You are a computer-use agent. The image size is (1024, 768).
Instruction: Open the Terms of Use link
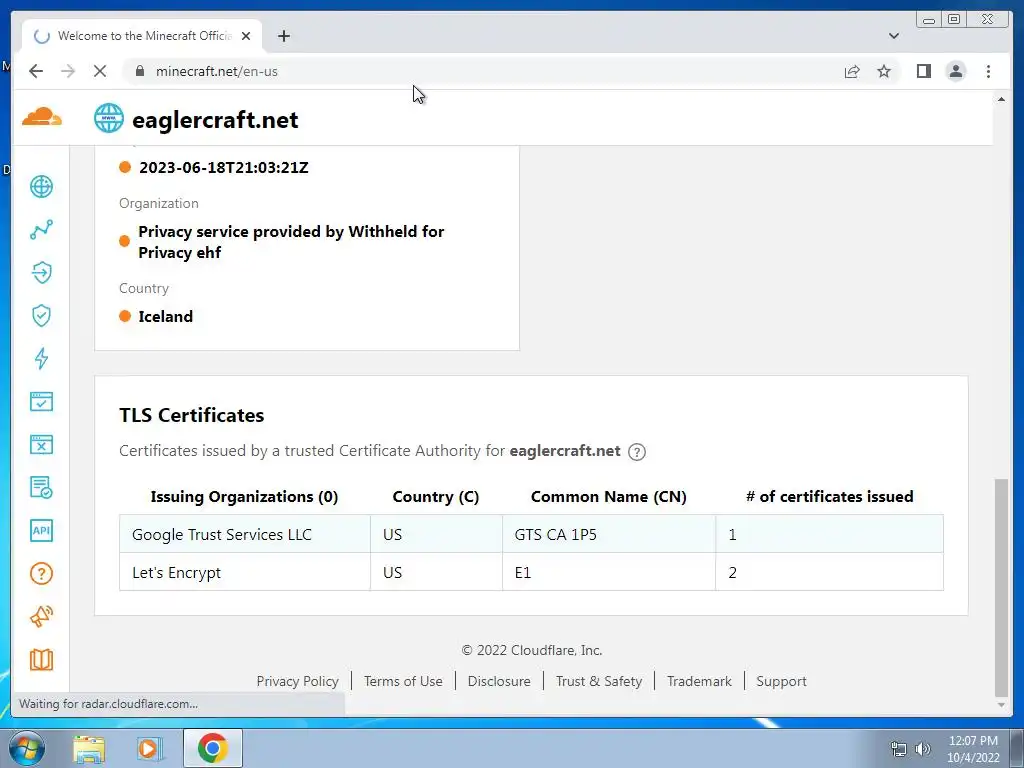[x=403, y=681]
